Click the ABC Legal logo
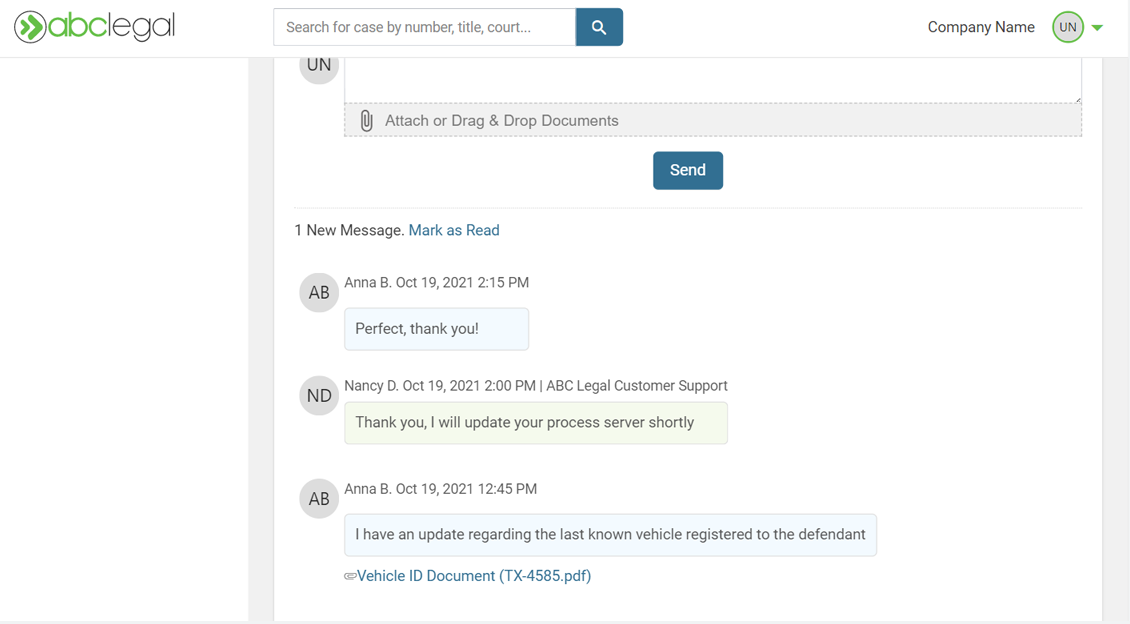The width and height of the screenshot is (1130, 624). click(x=93, y=27)
